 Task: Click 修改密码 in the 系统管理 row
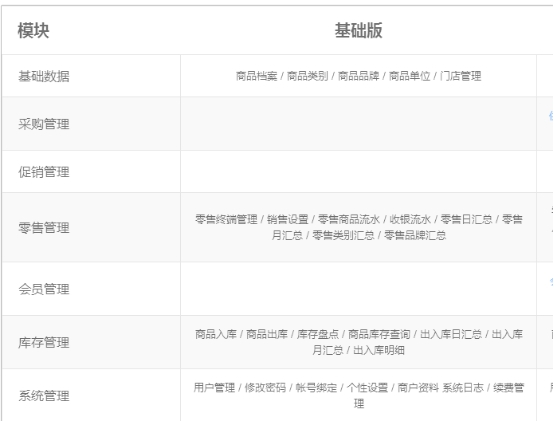tap(265, 388)
